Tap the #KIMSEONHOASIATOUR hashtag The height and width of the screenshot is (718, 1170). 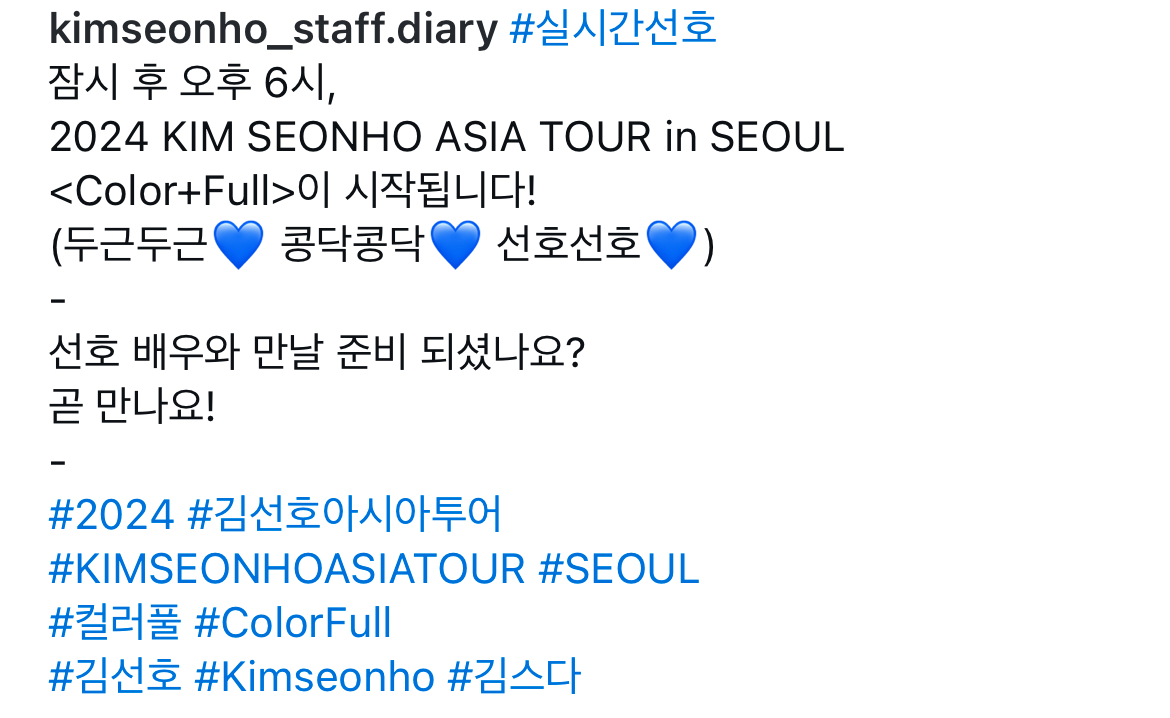[287, 570]
